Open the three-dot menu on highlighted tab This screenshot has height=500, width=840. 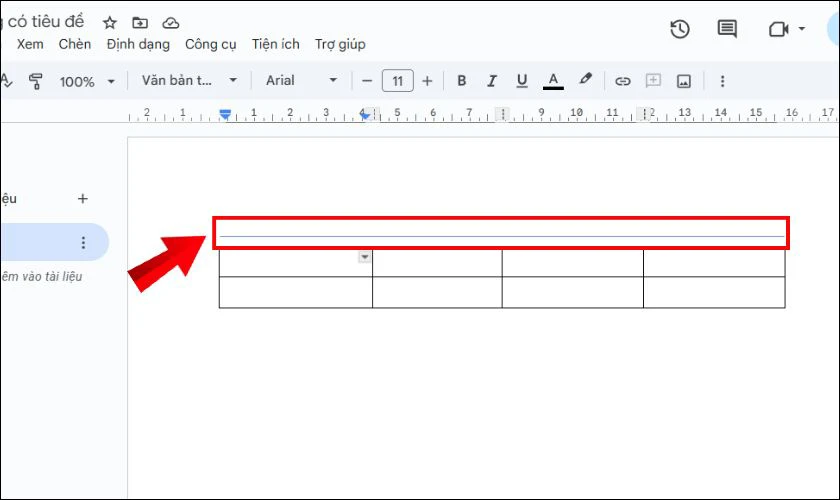point(83,243)
